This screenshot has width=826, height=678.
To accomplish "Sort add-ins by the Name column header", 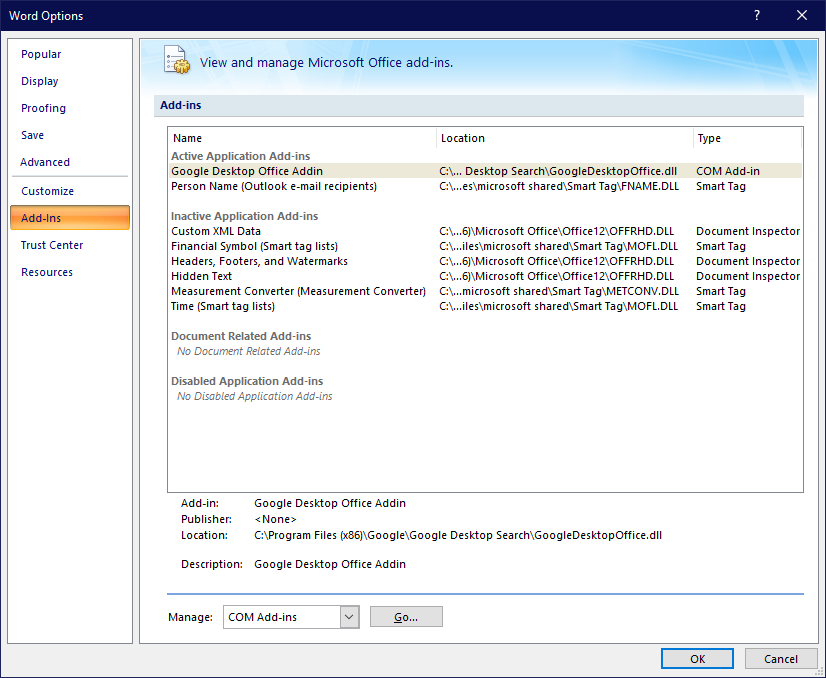I will click(x=302, y=138).
